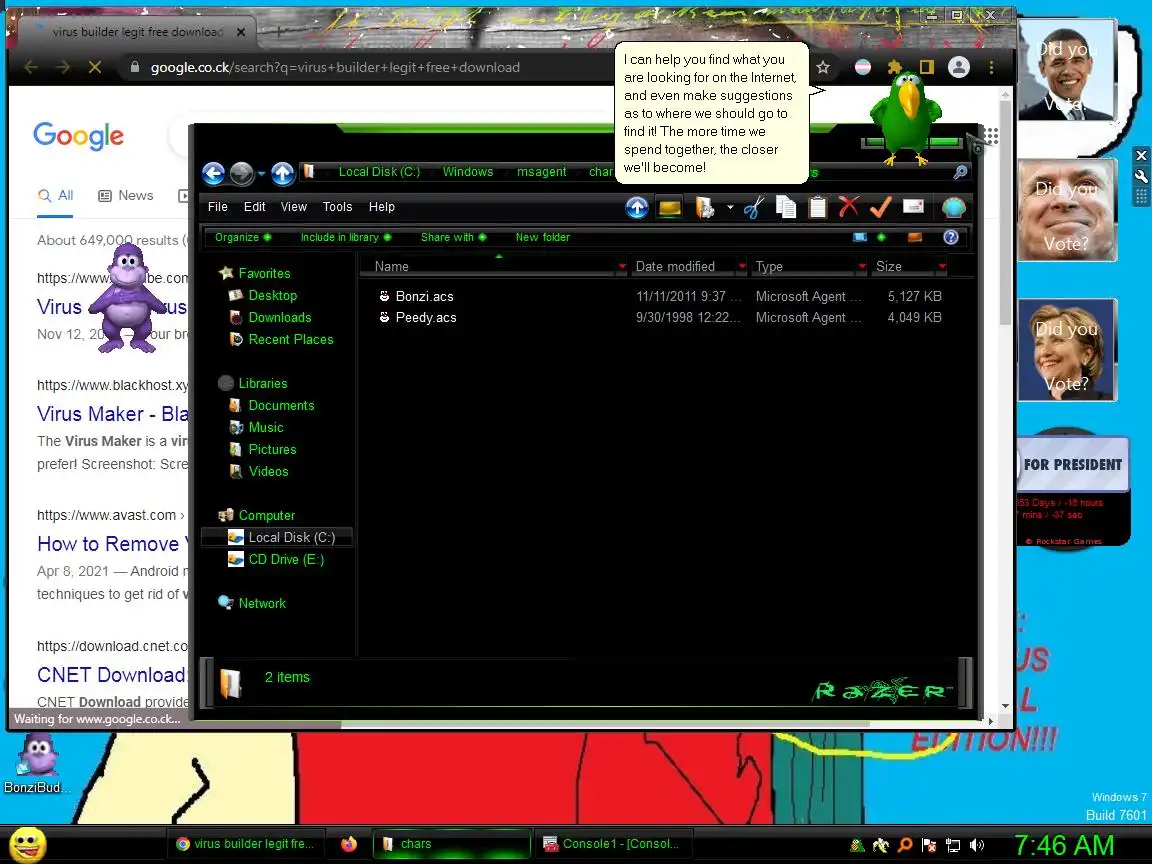Select Documents in Libraries
The height and width of the screenshot is (864, 1152).
tap(281, 406)
